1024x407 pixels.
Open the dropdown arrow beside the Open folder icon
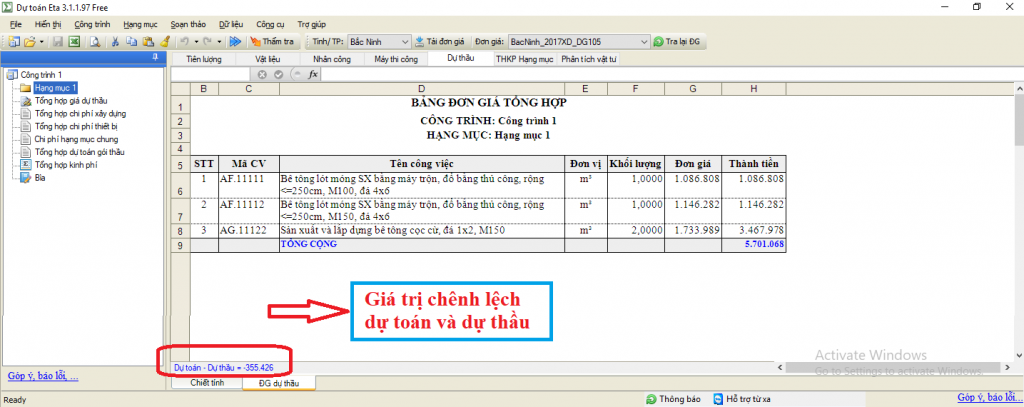(x=42, y=42)
